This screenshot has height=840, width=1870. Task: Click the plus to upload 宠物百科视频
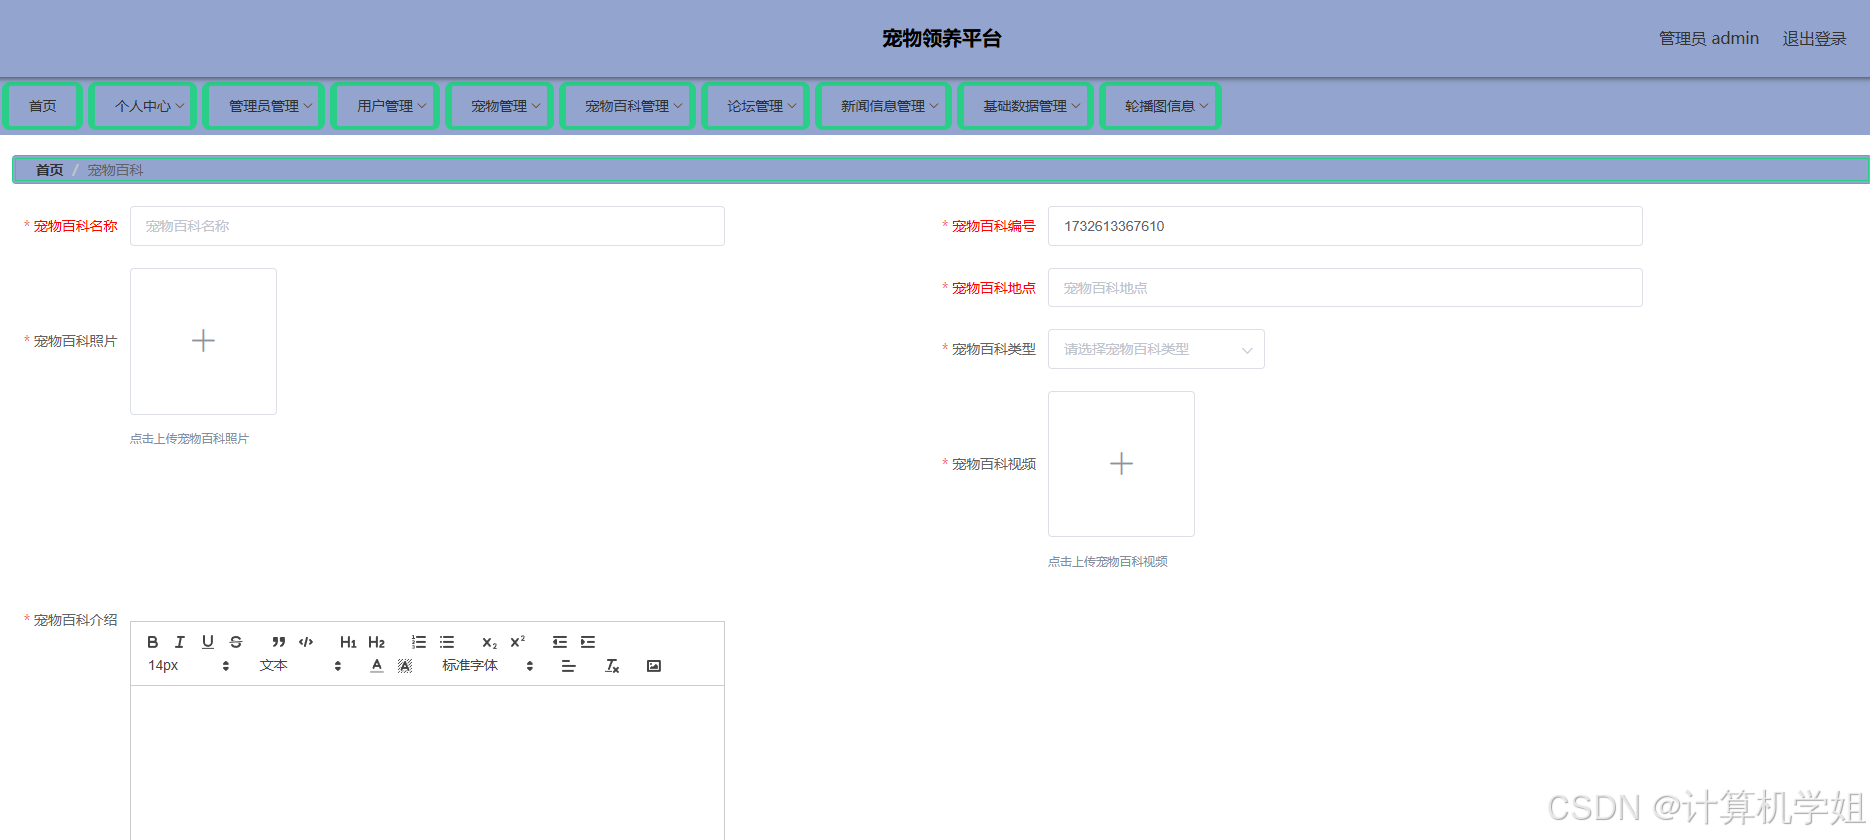point(1121,464)
